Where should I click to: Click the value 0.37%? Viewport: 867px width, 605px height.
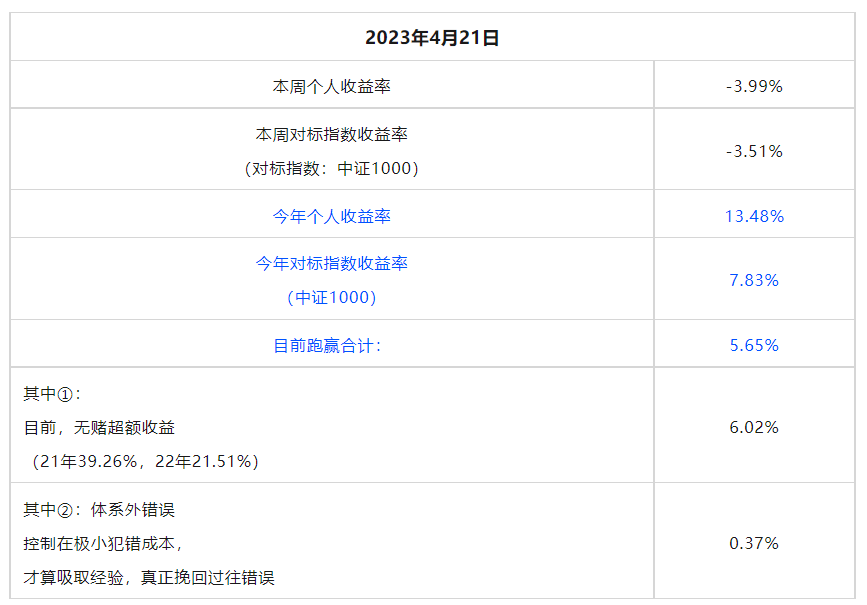click(x=754, y=544)
